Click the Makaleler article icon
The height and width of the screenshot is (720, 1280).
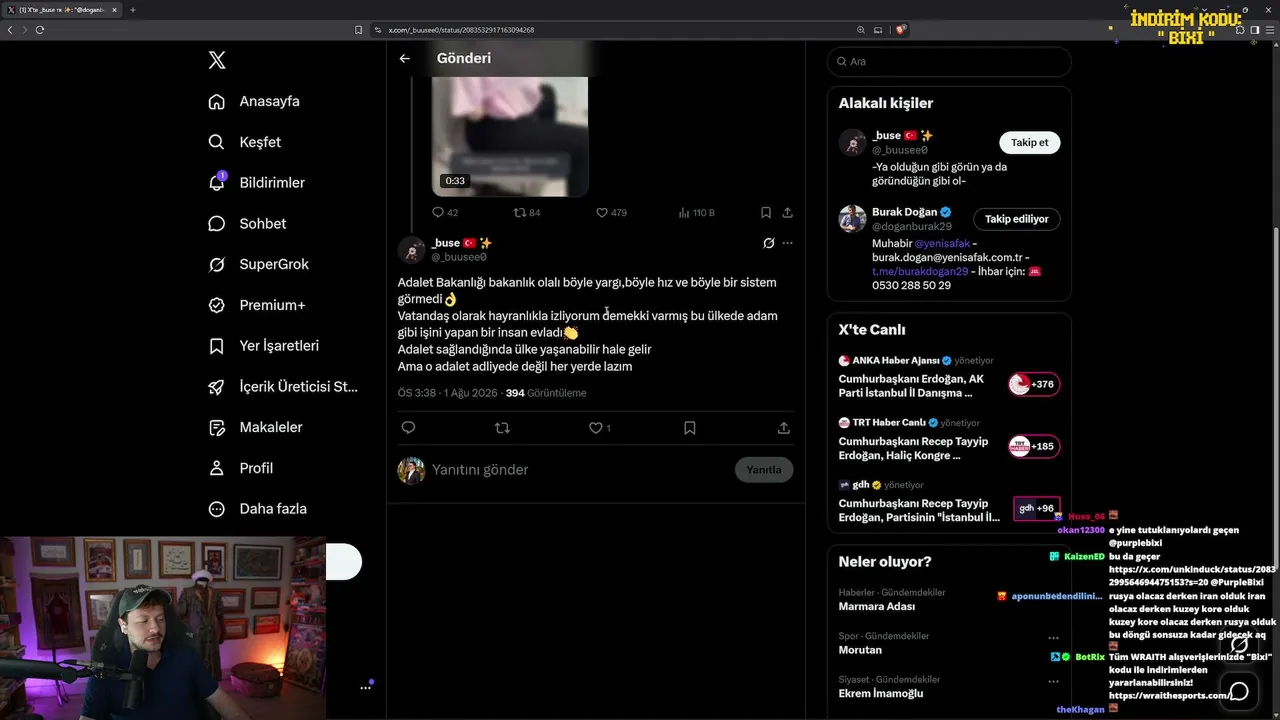coord(216,427)
